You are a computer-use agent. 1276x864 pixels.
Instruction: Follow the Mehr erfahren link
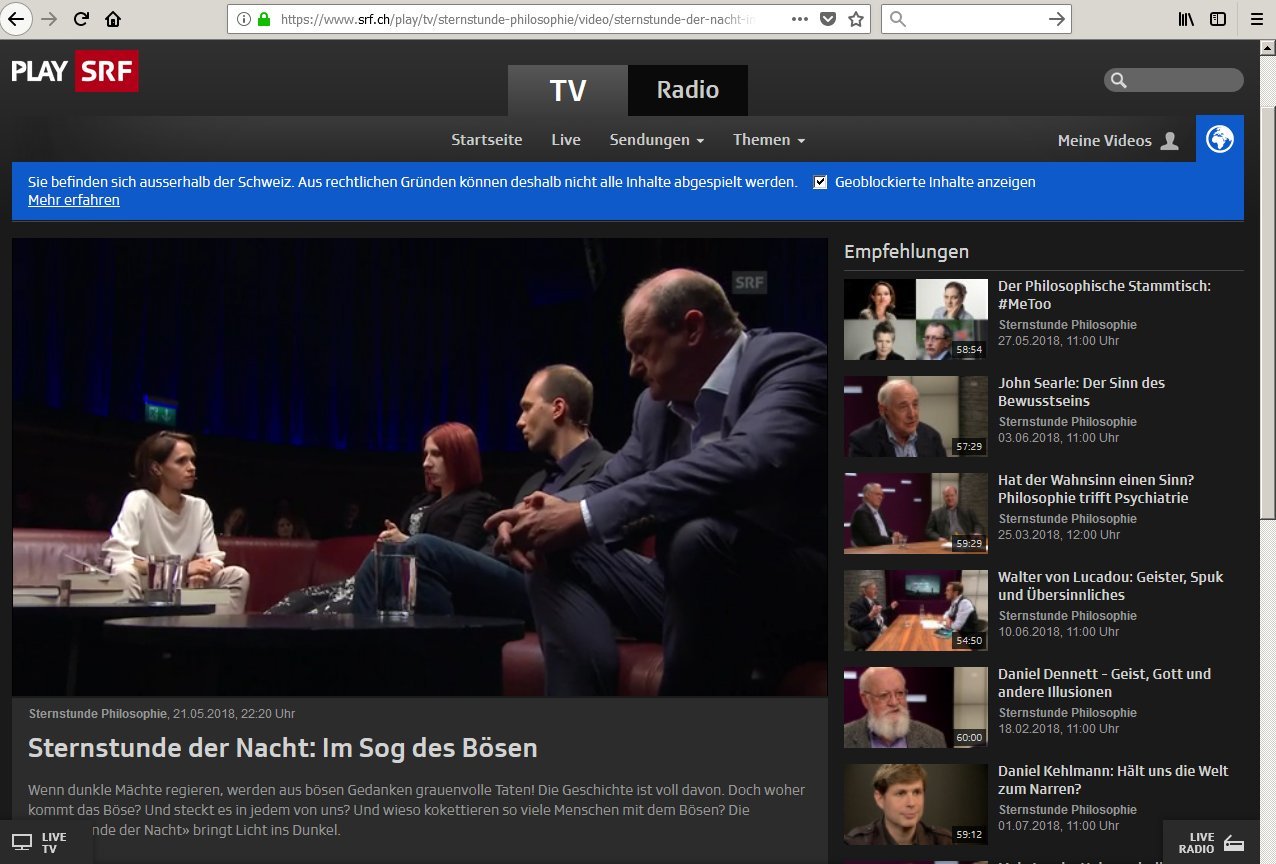point(74,200)
